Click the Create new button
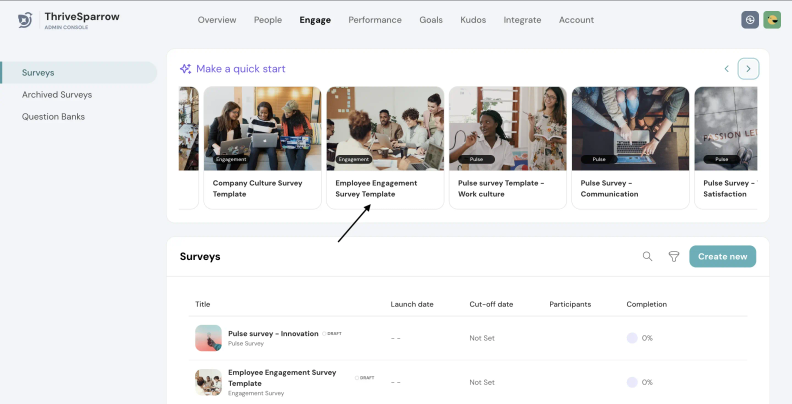 [x=722, y=257]
